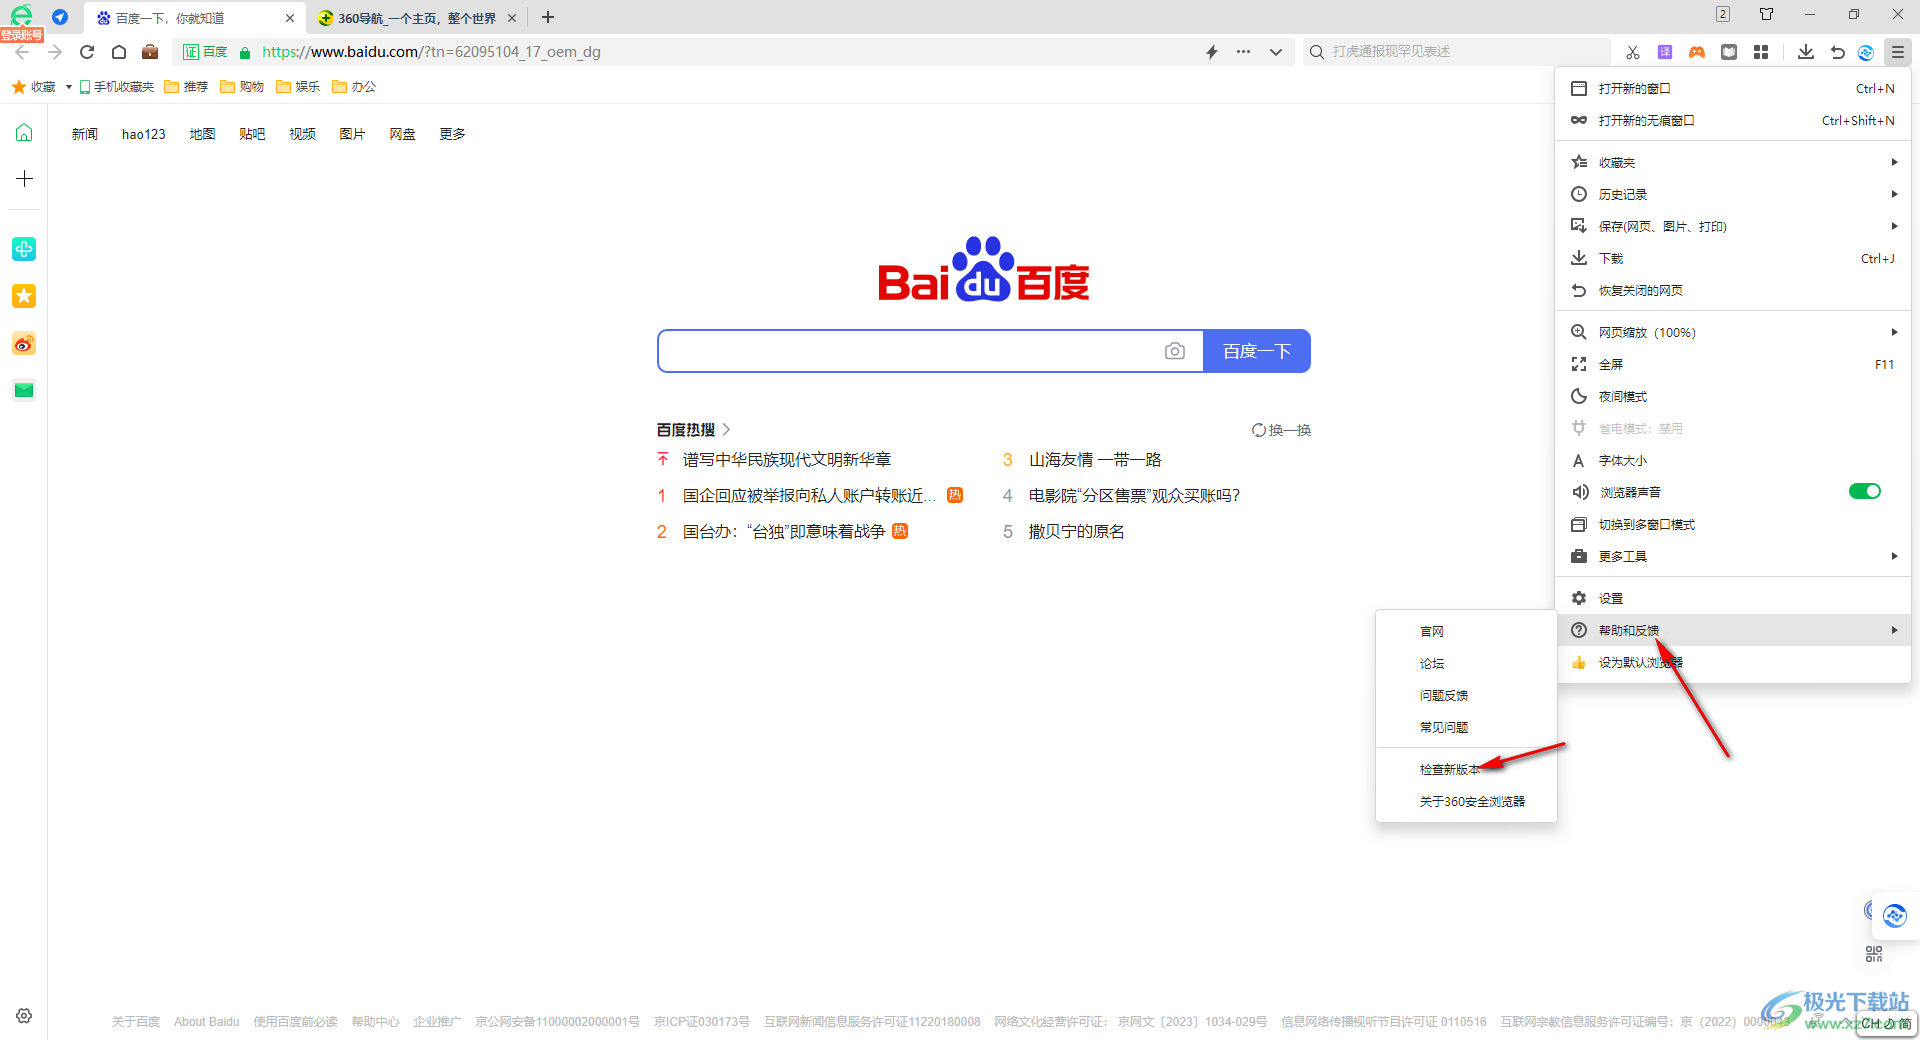
Task: Select 检查新版本 in help submenu
Action: click(x=1466, y=769)
